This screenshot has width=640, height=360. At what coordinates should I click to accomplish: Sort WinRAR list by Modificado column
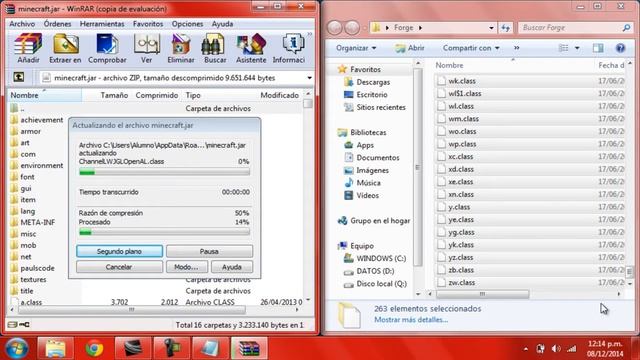tap(280, 95)
